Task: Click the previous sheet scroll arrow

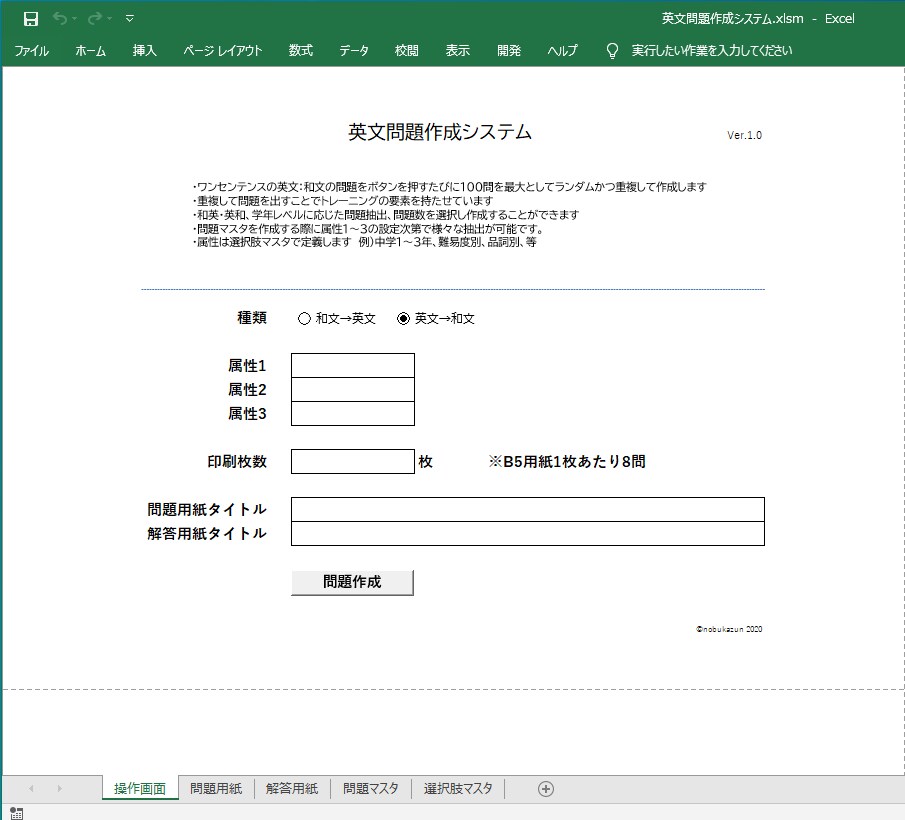Action: pyautogui.click(x=31, y=788)
